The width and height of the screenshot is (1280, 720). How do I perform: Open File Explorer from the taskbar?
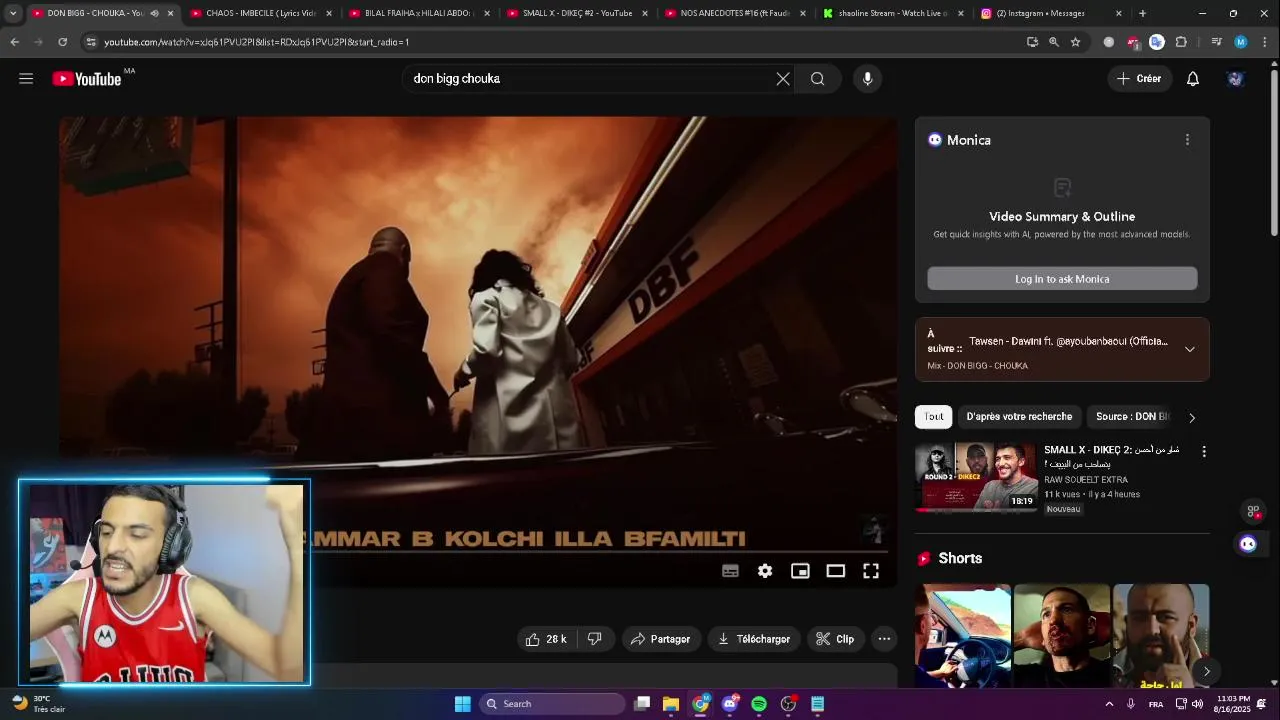[671, 704]
